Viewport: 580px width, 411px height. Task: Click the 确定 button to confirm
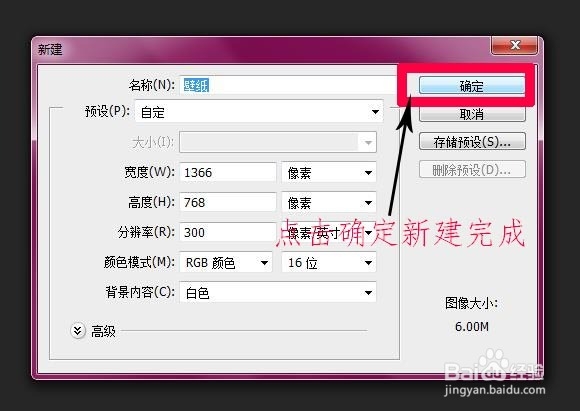tap(472, 85)
